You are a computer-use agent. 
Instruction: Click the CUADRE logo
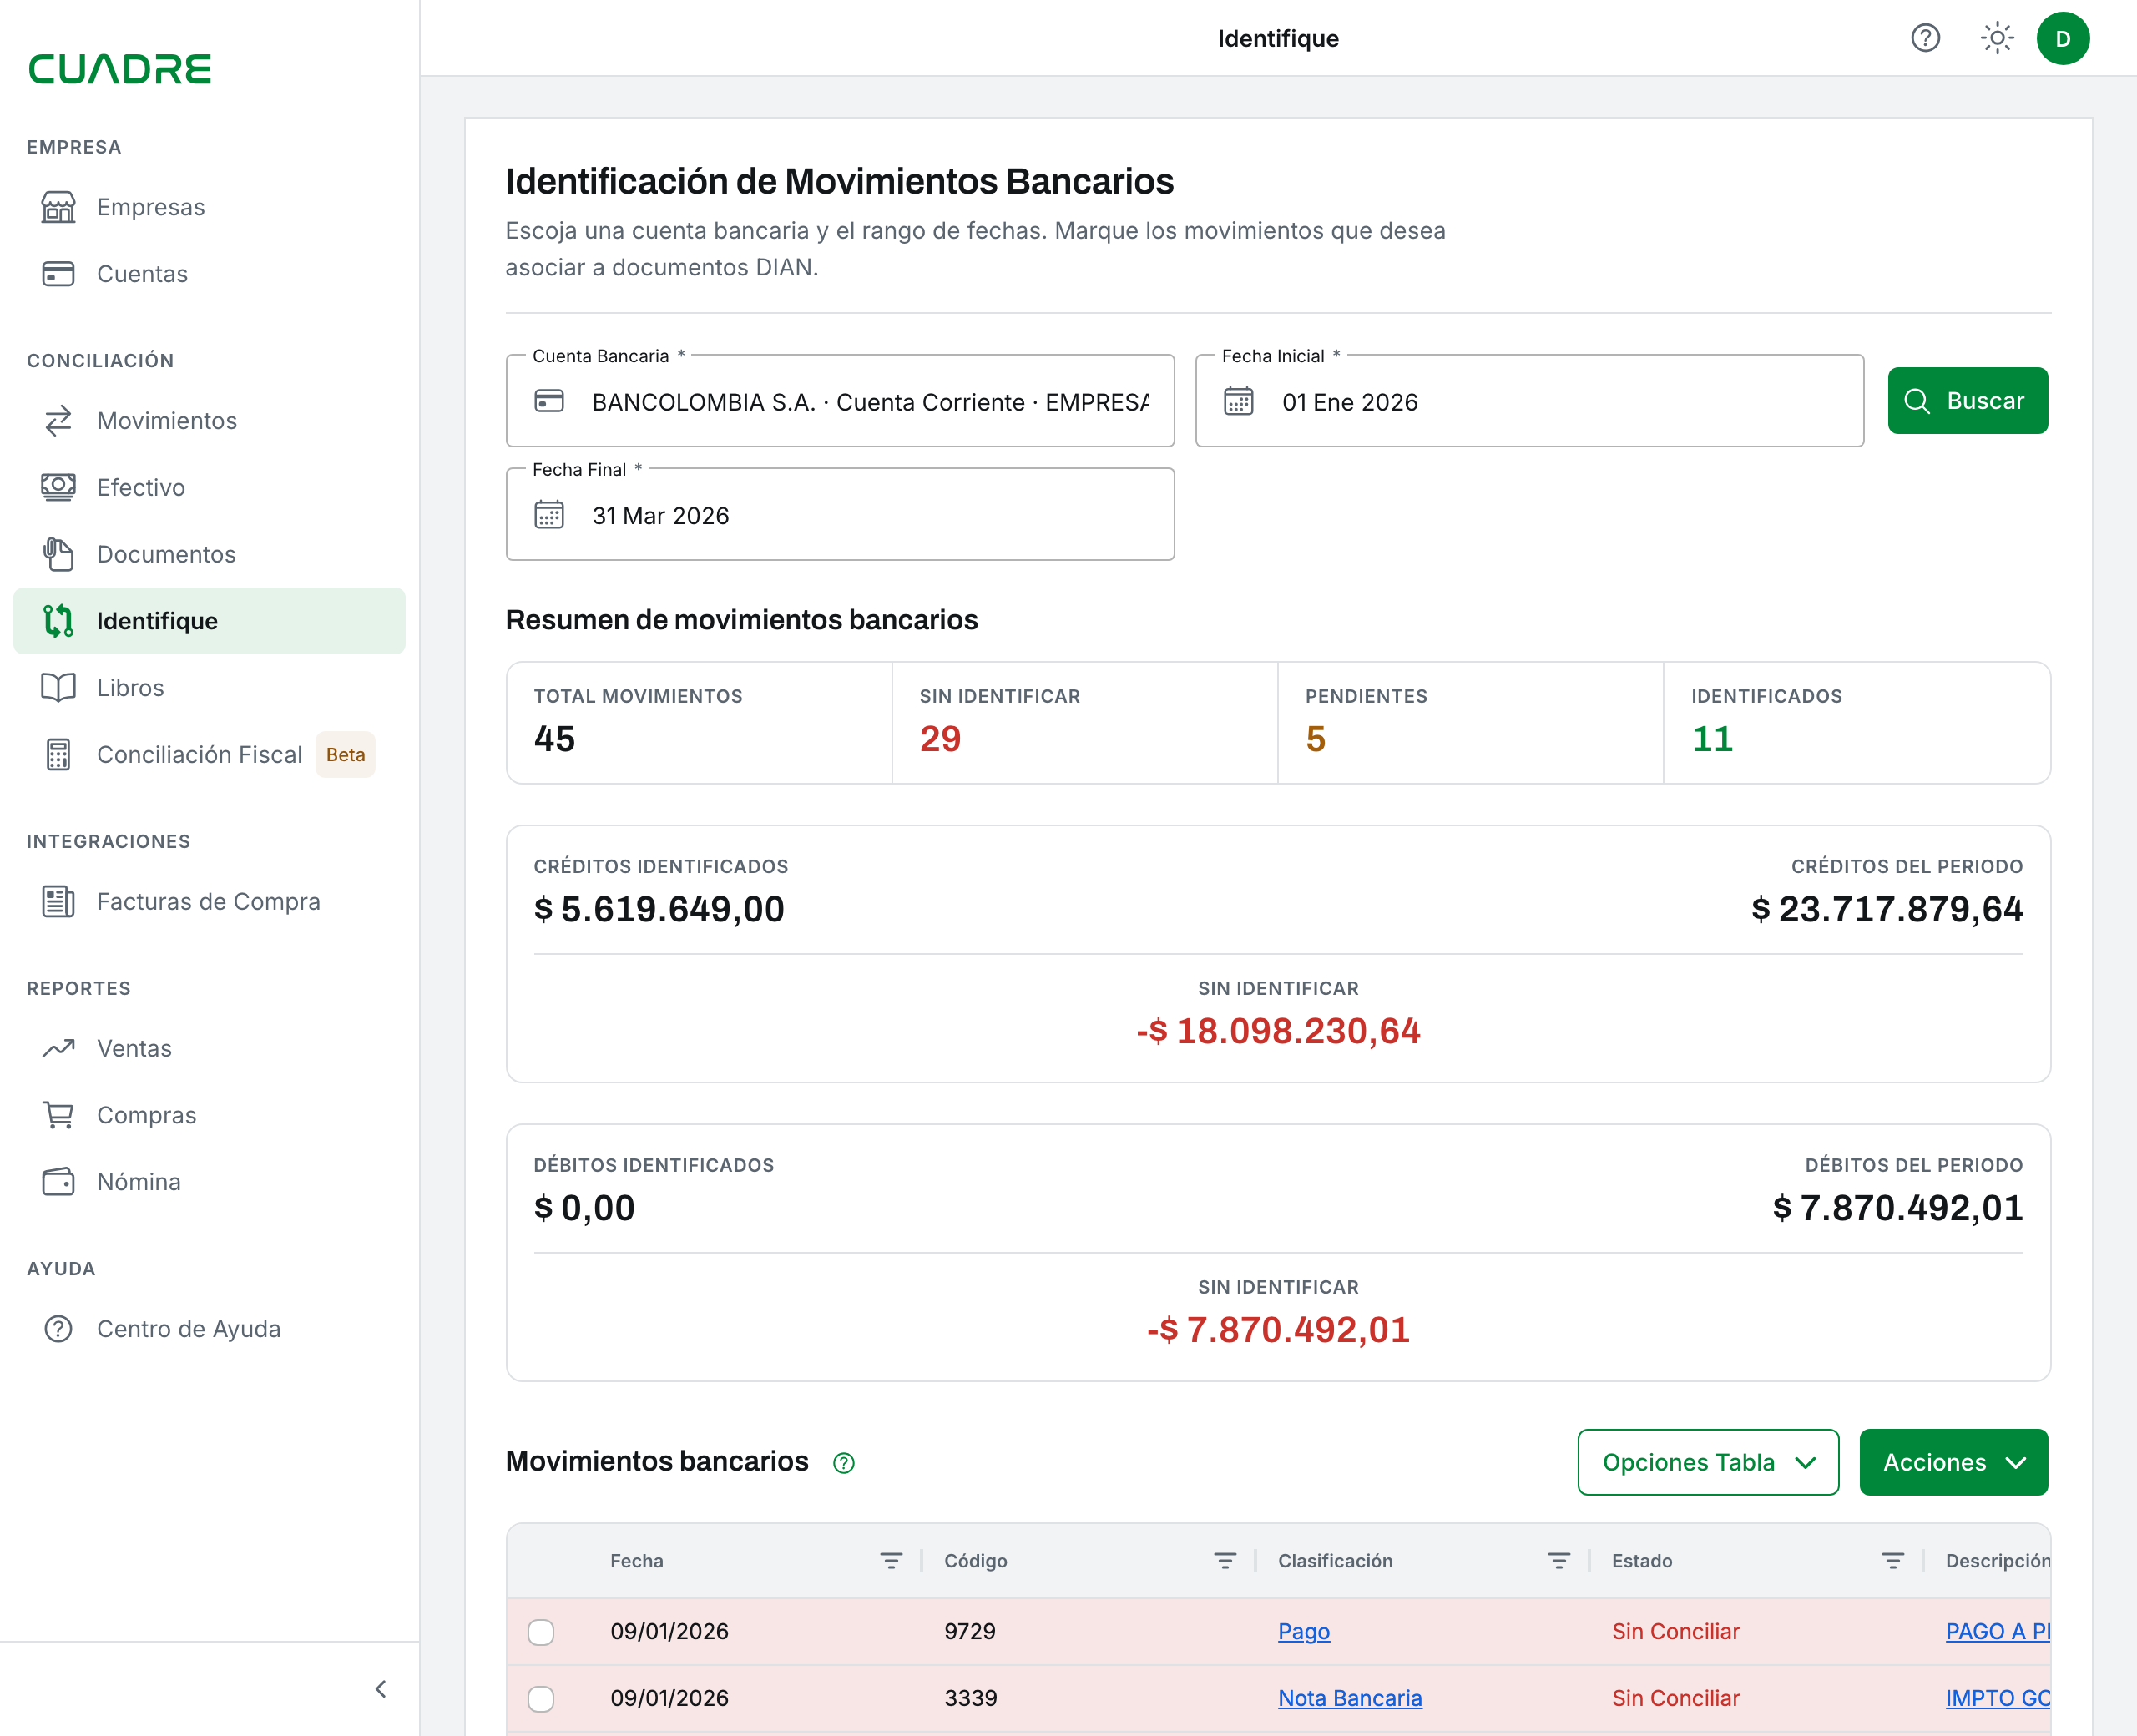point(120,69)
